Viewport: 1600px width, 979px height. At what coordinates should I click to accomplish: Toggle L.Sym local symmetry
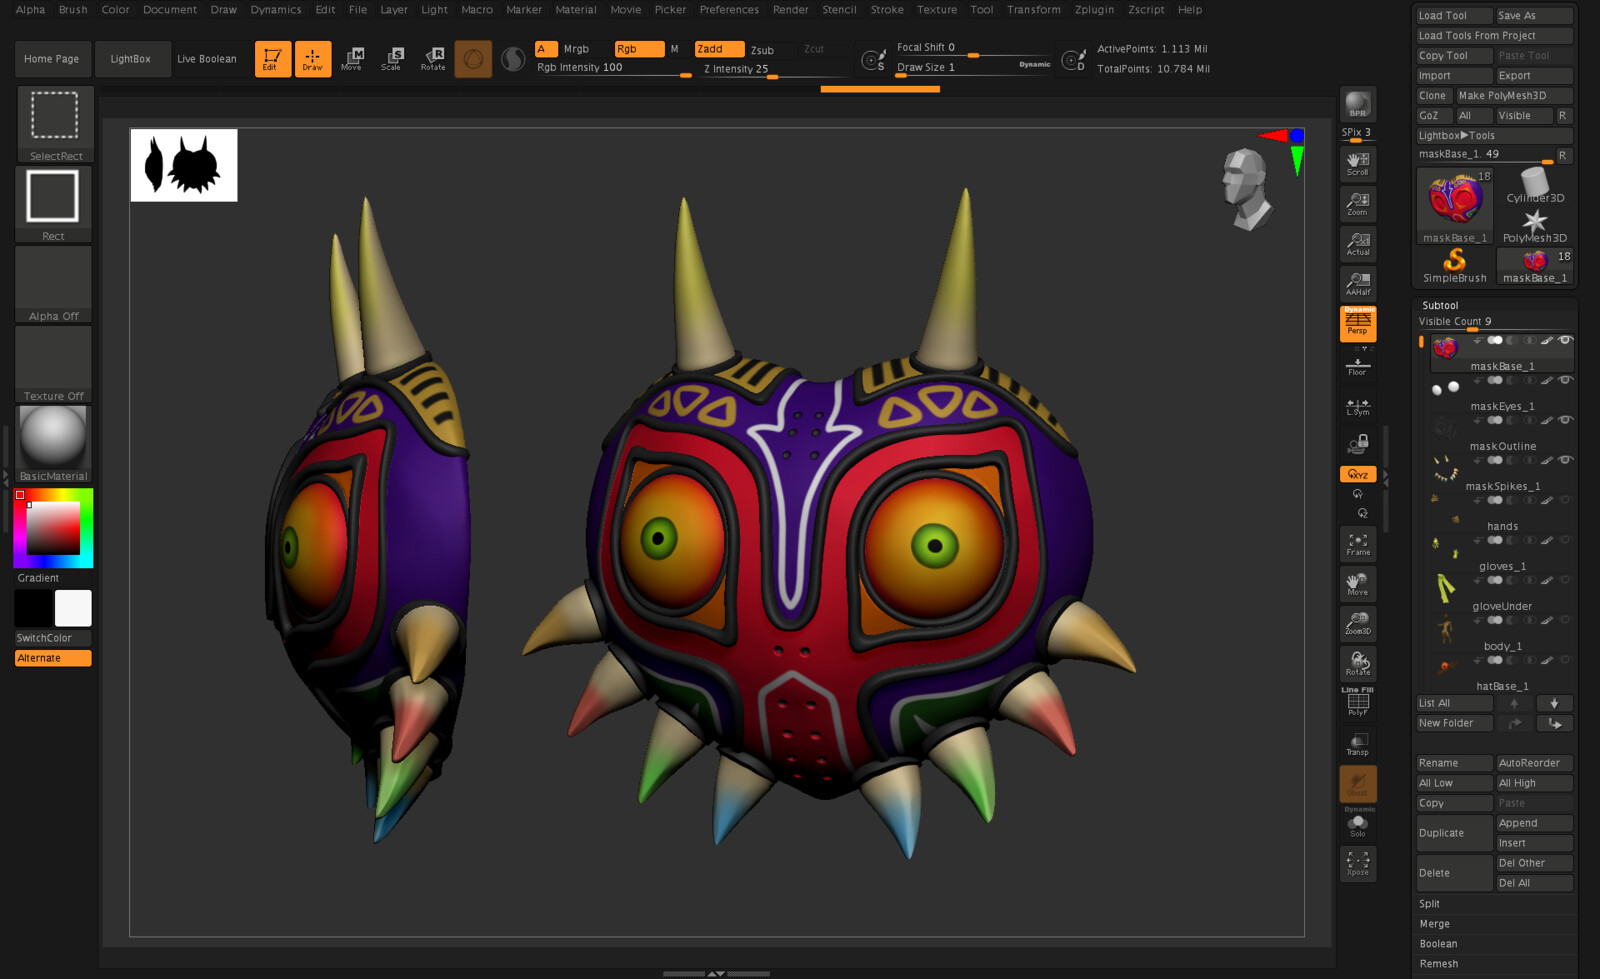pos(1358,406)
